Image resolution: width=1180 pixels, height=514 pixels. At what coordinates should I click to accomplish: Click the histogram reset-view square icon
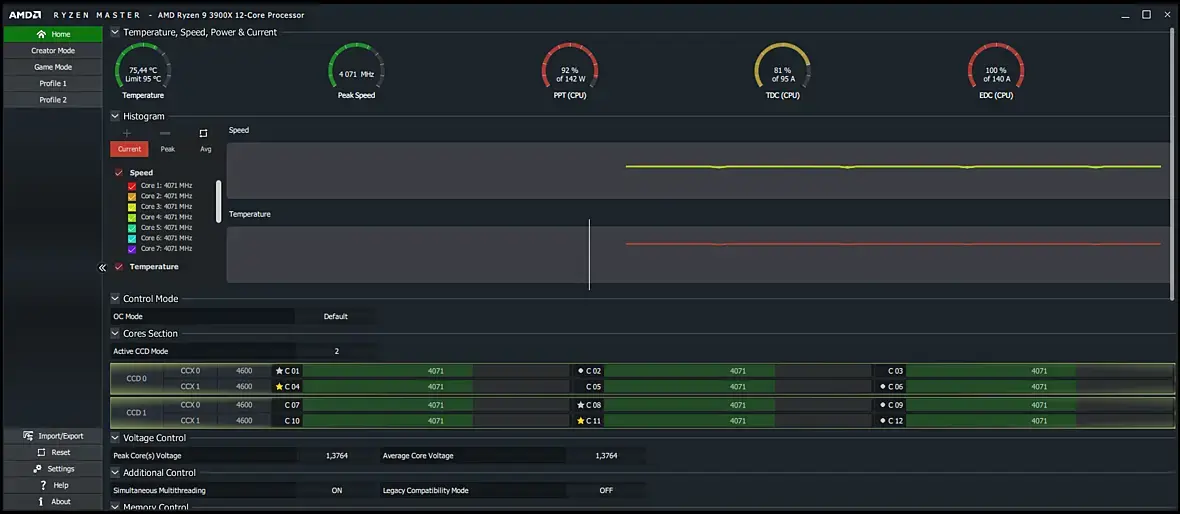pyautogui.click(x=203, y=133)
